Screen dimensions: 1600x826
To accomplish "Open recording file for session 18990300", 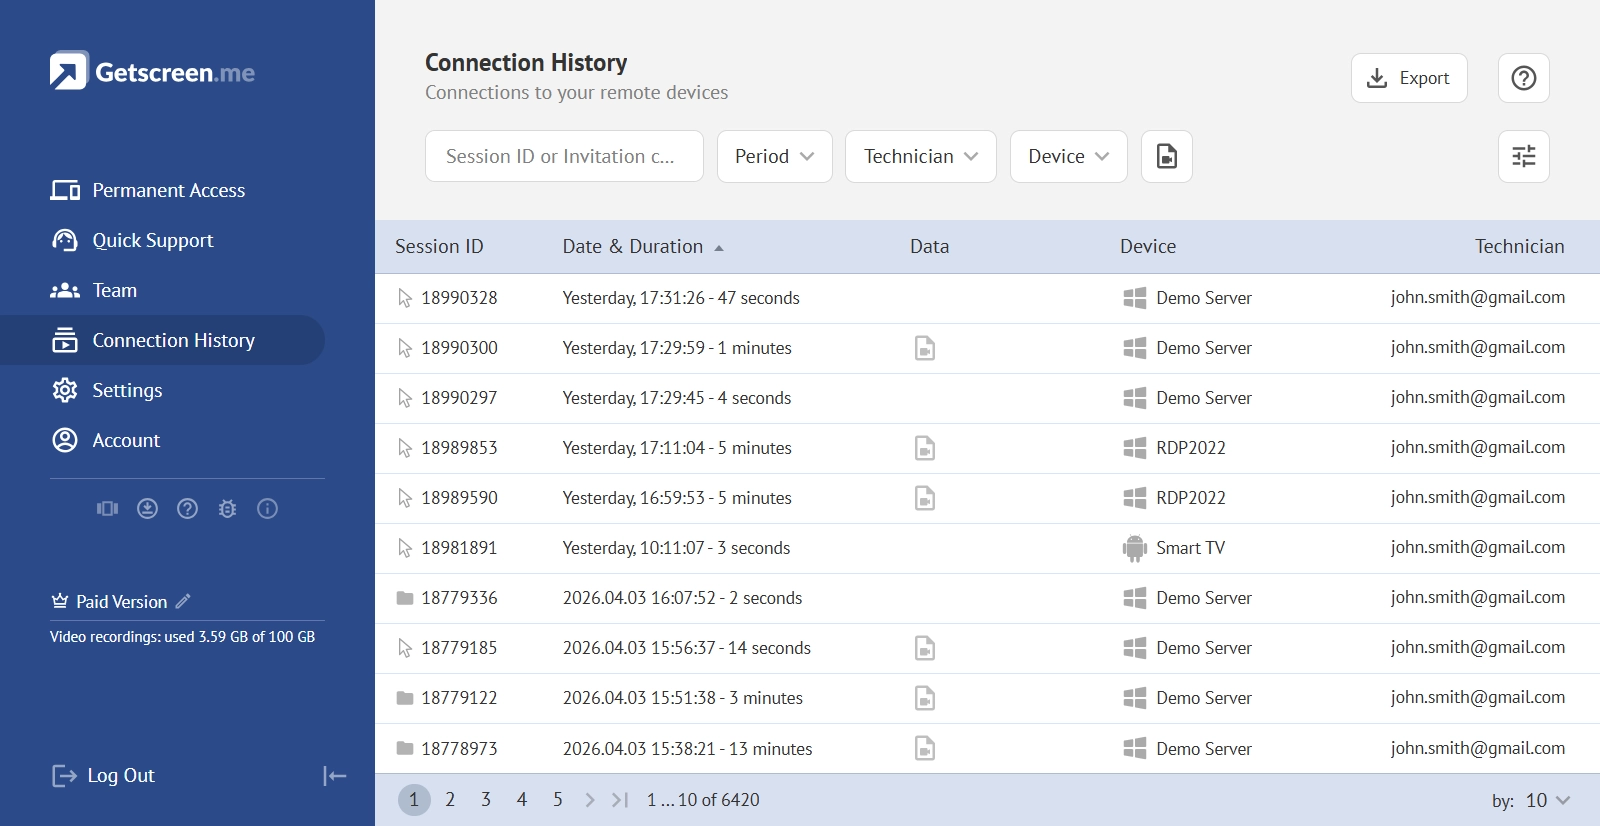I will click(x=925, y=348).
